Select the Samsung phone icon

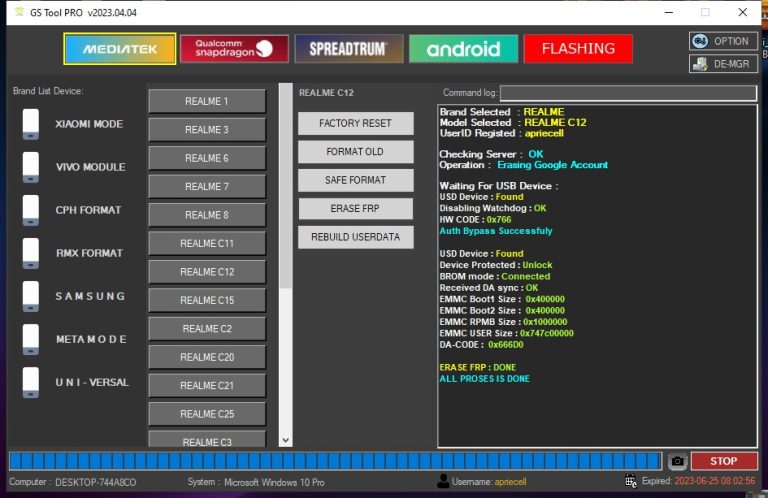point(30,296)
